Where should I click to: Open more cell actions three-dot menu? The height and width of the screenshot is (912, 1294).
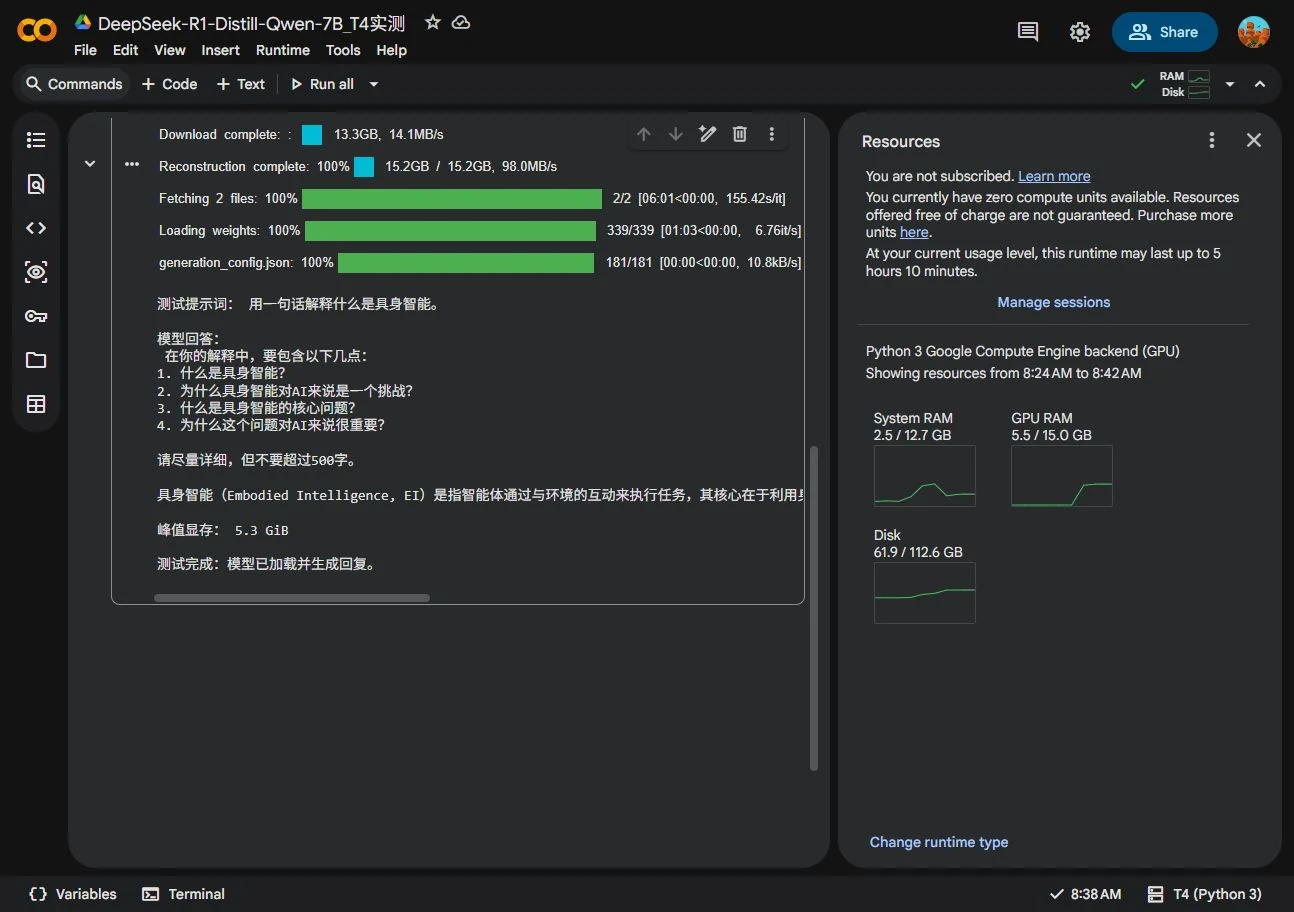click(x=772, y=134)
